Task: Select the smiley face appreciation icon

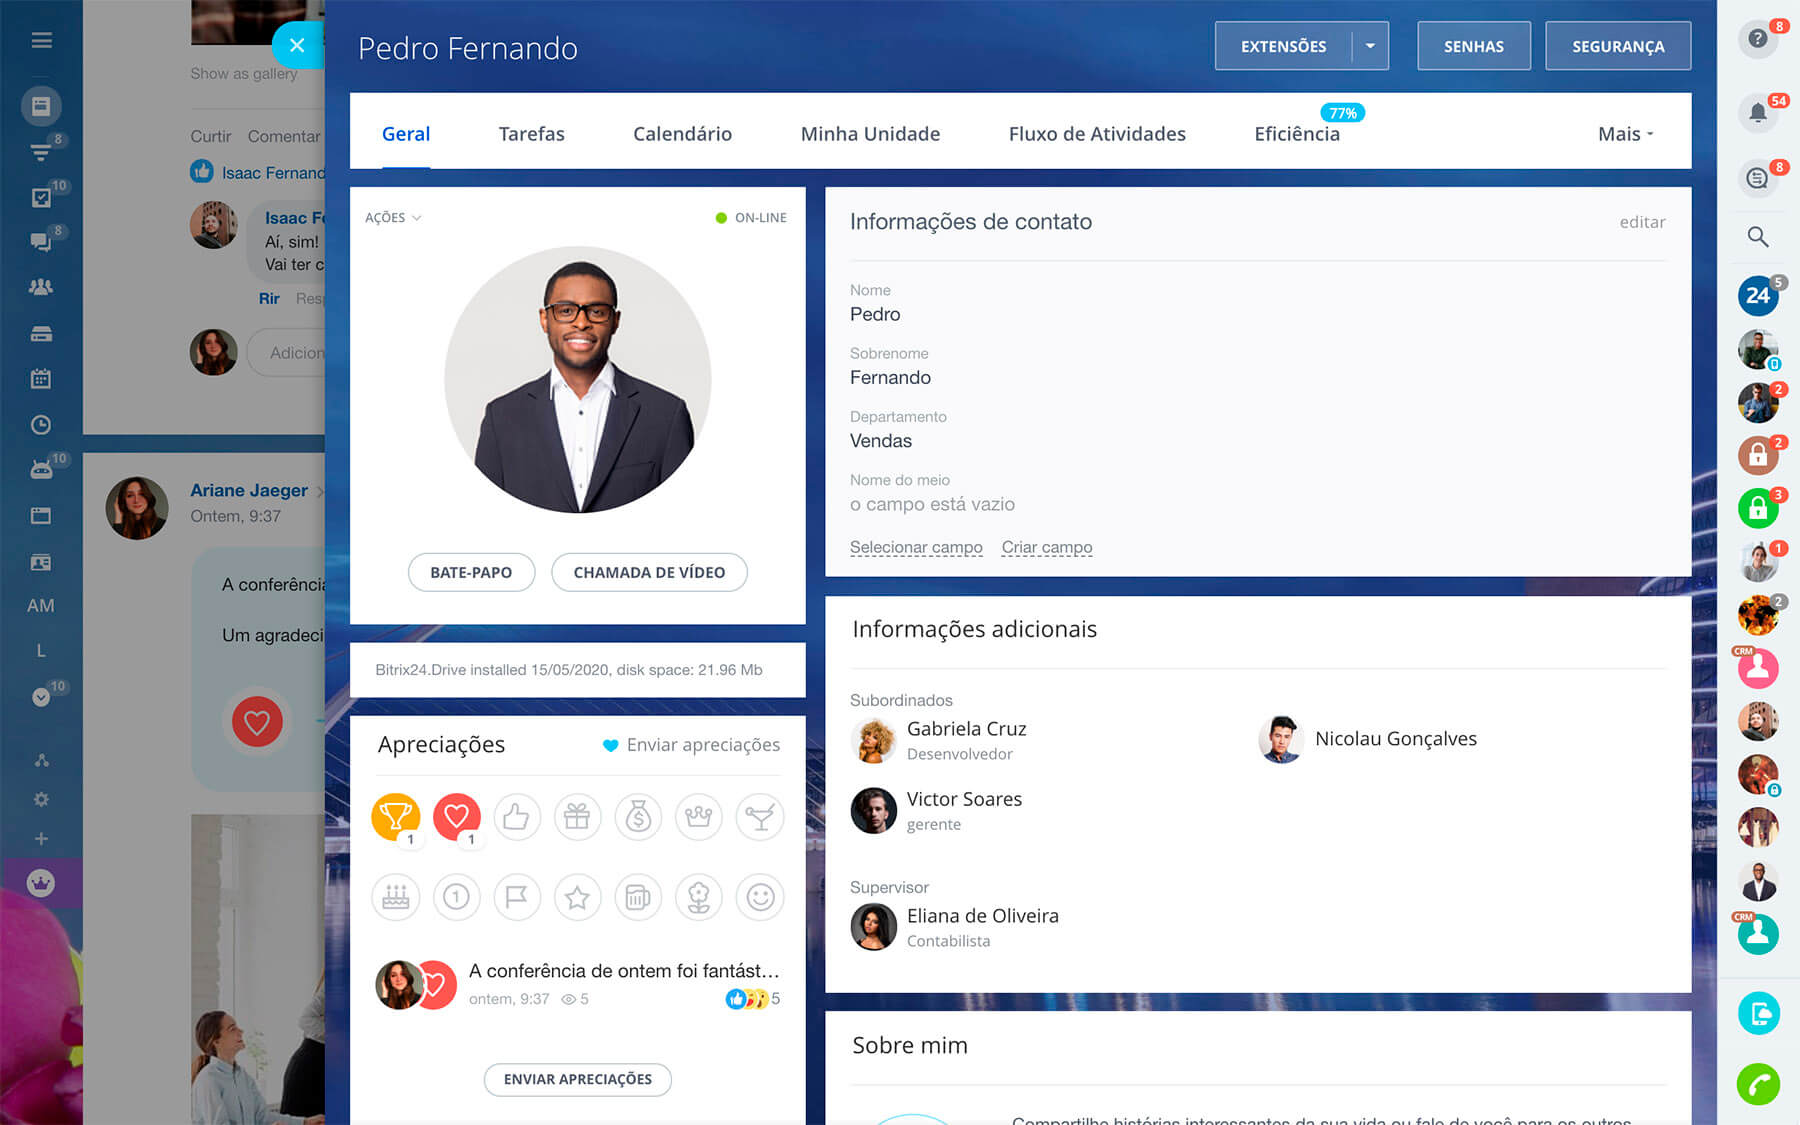Action: (760, 898)
